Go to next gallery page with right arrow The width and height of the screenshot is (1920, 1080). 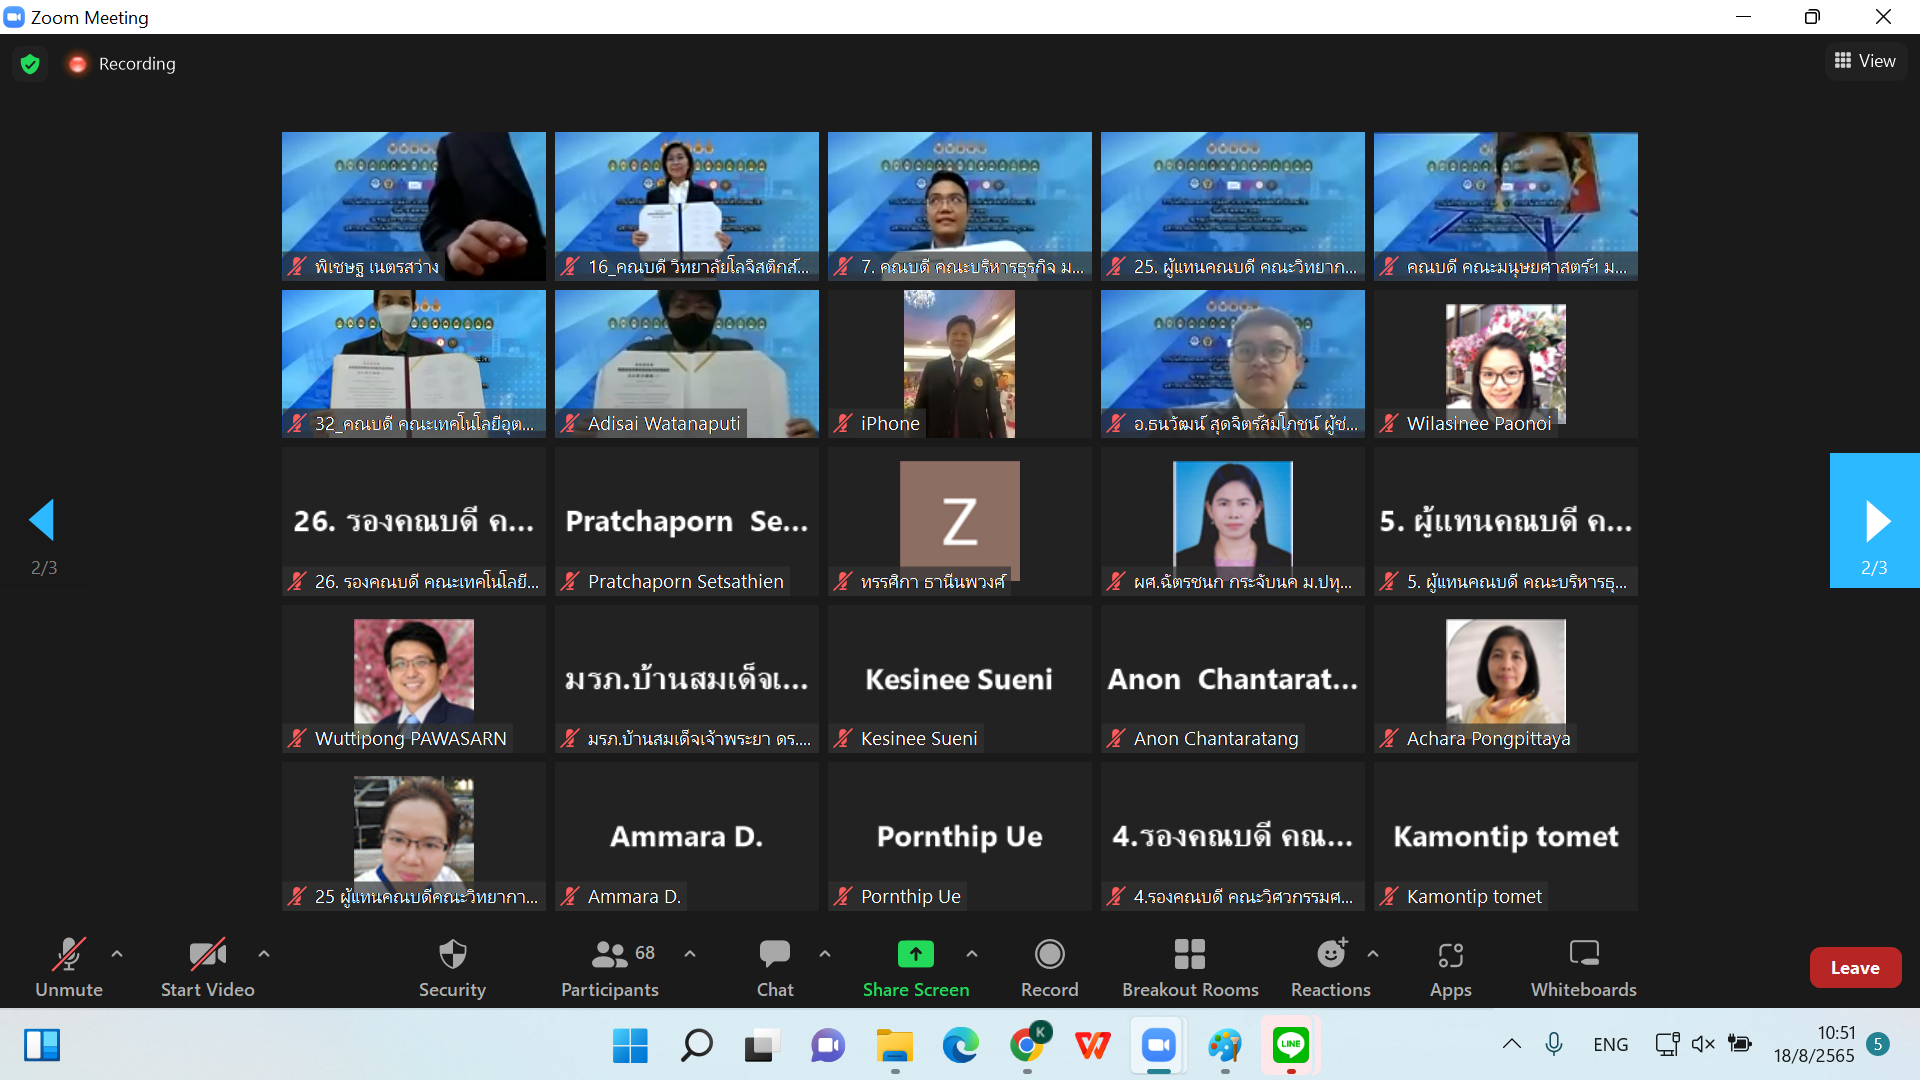click(x=1874, y=521)
